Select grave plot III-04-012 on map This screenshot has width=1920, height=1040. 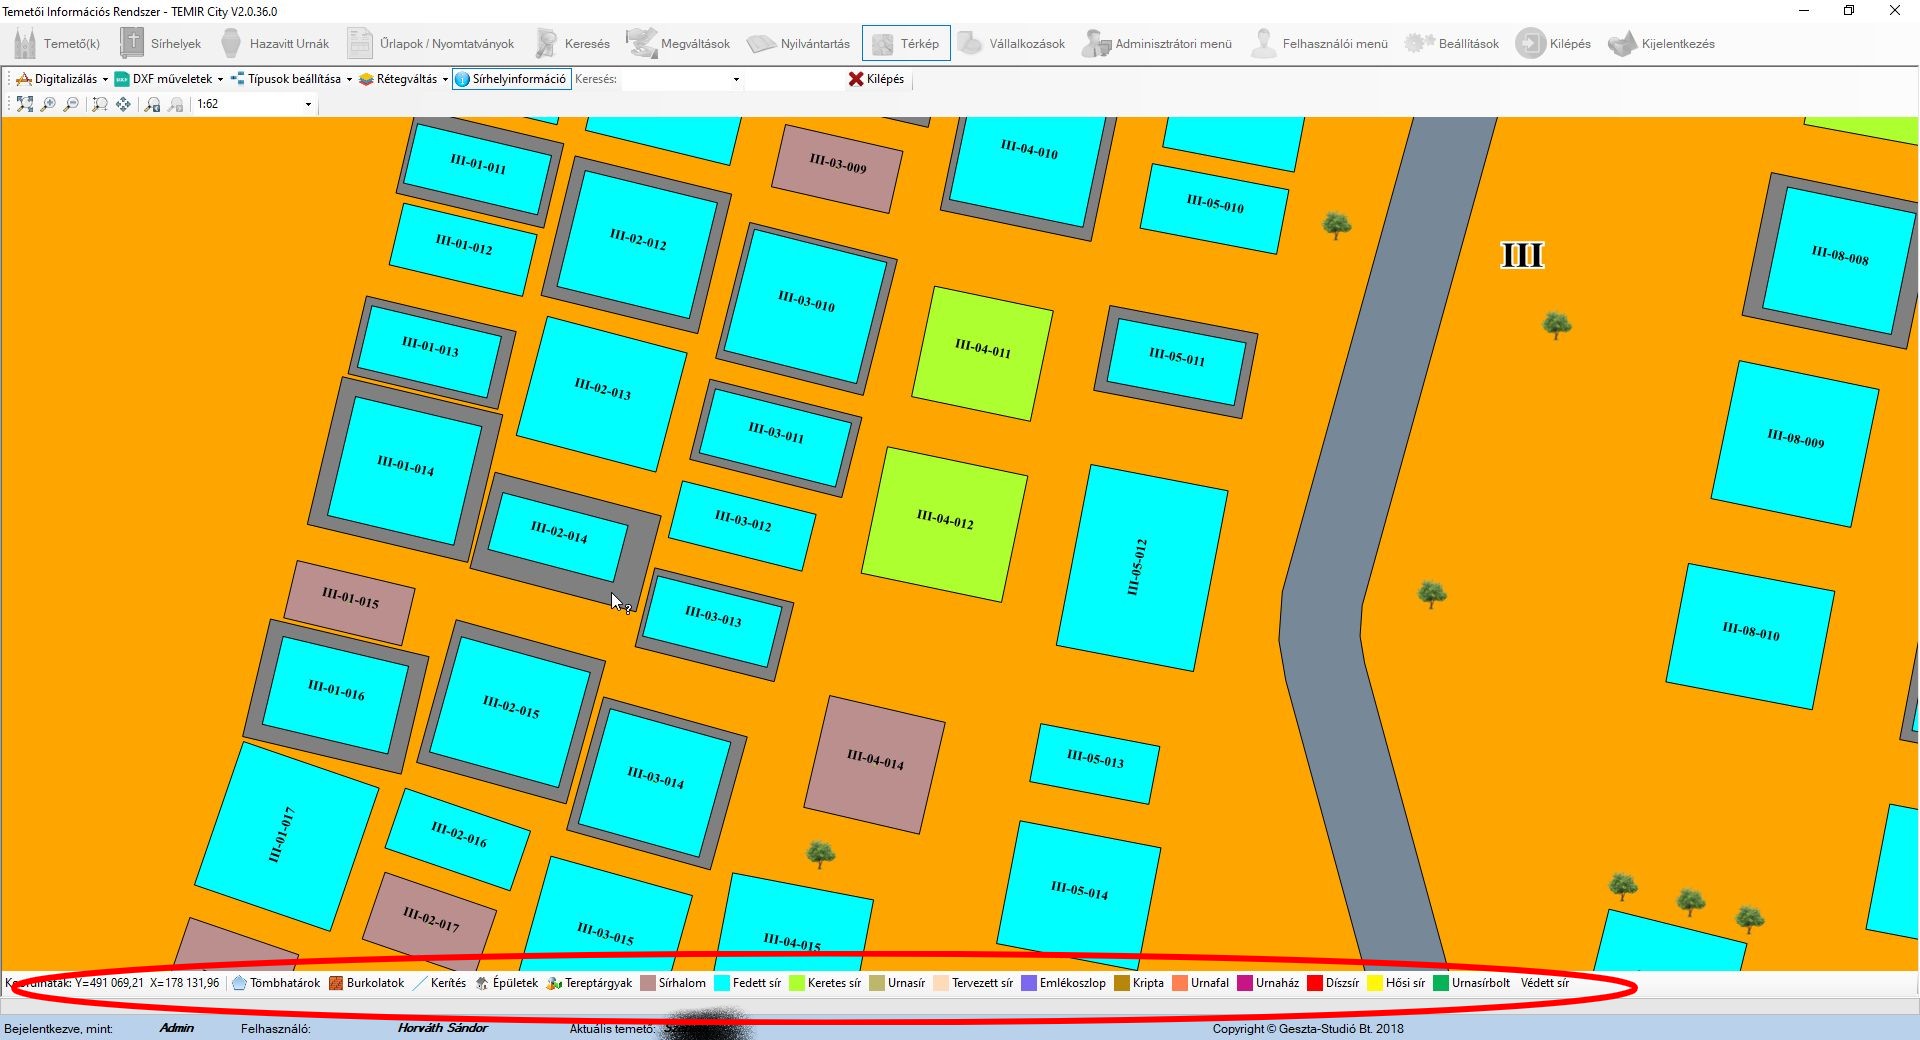(944, 523)
